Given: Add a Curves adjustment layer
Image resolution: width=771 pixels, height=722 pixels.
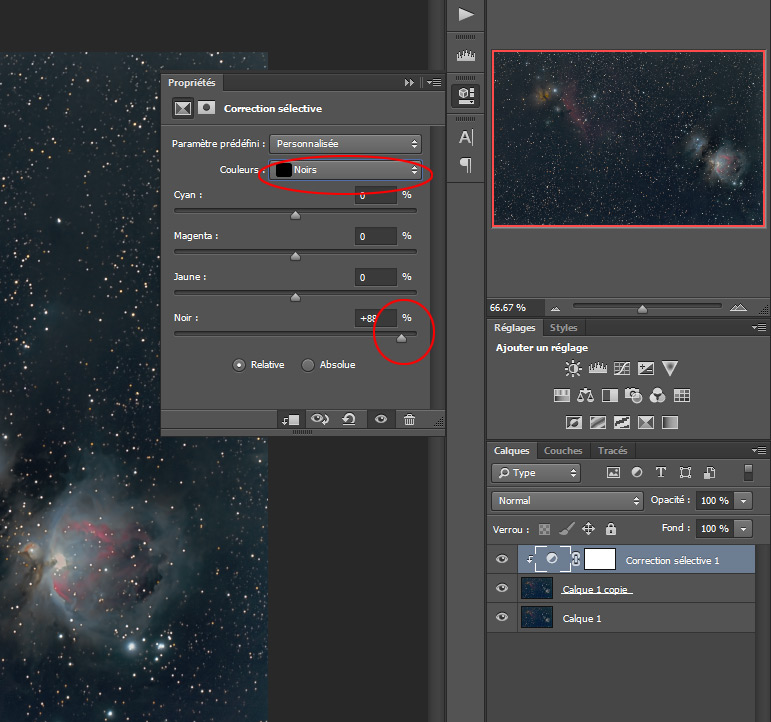Looking at the screenshot, I should (622, 368).
